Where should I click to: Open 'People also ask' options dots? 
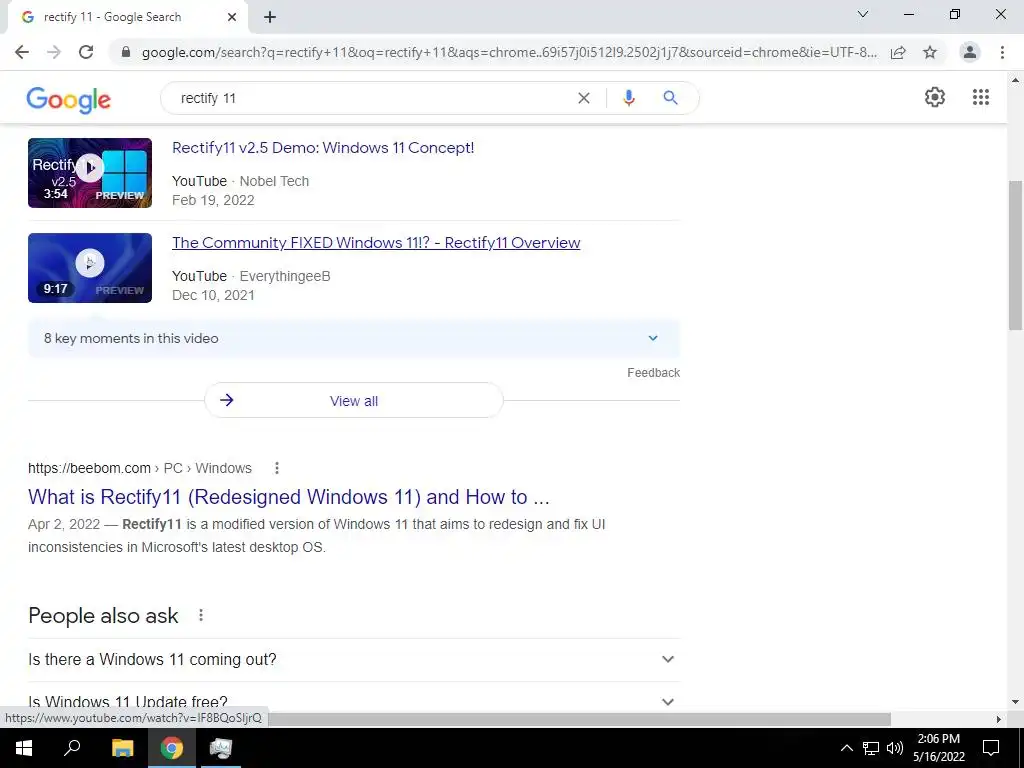[x=201, y=615]
